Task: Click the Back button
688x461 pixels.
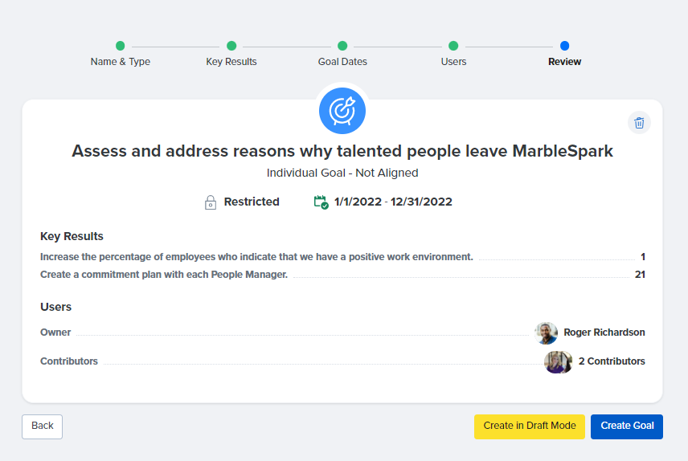Action: [42, 426]
